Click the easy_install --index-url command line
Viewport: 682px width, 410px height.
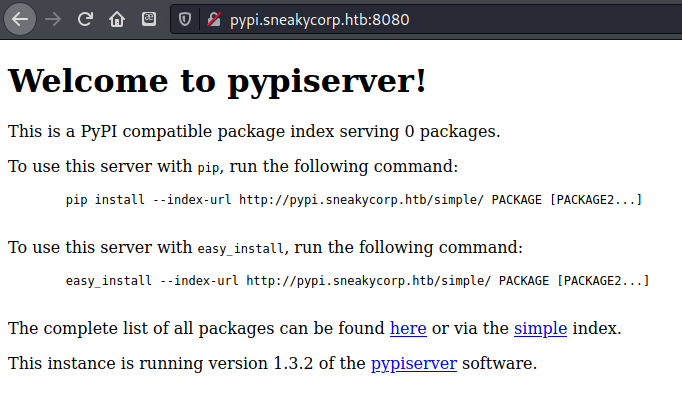pyautogui.click(x=357, y=281)
